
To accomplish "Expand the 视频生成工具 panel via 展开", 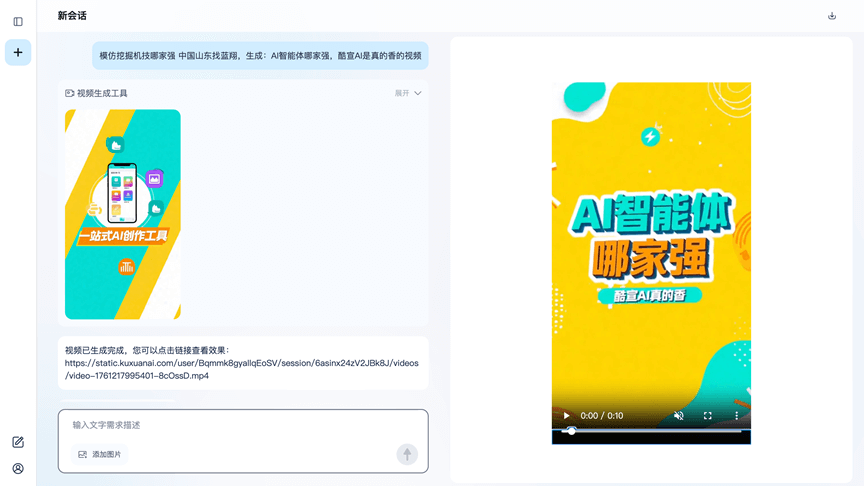I will coord(402,93).
